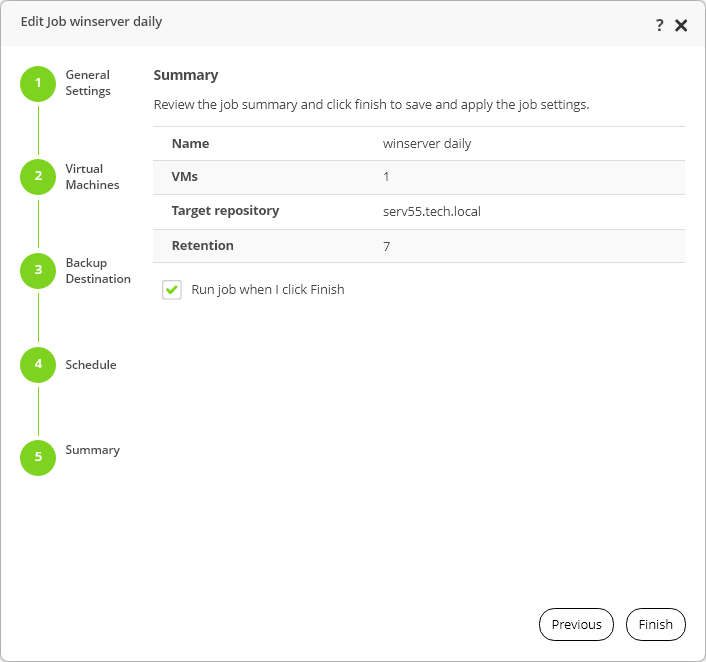This screenshot has width=706, height=662.
Task: Click the Retention value of 7
Action: [x=386, y=246]
